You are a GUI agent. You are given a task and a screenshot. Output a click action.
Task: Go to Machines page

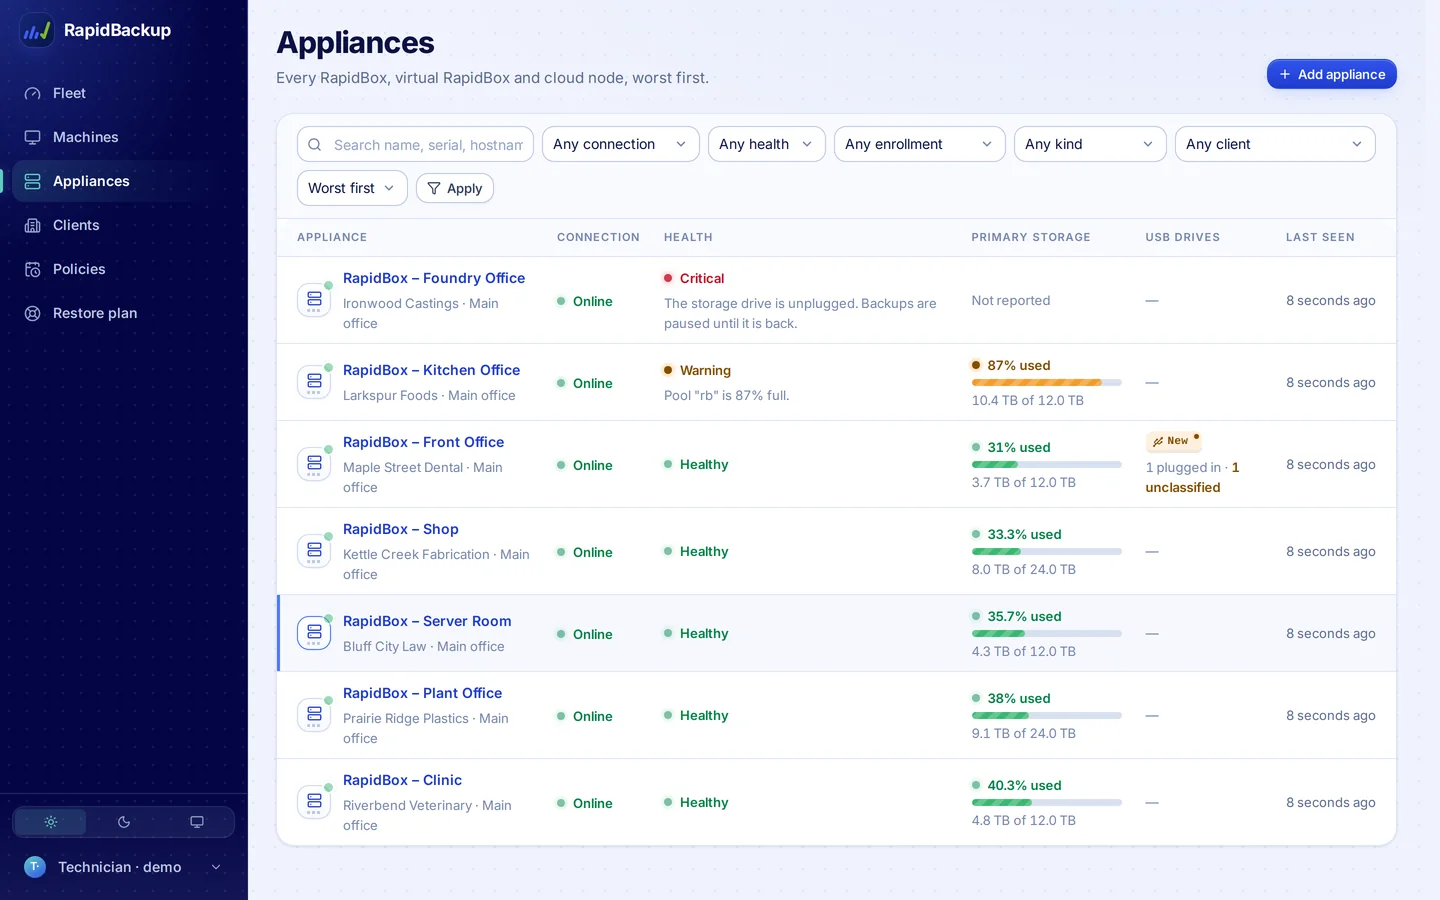[x=124, y=137]
